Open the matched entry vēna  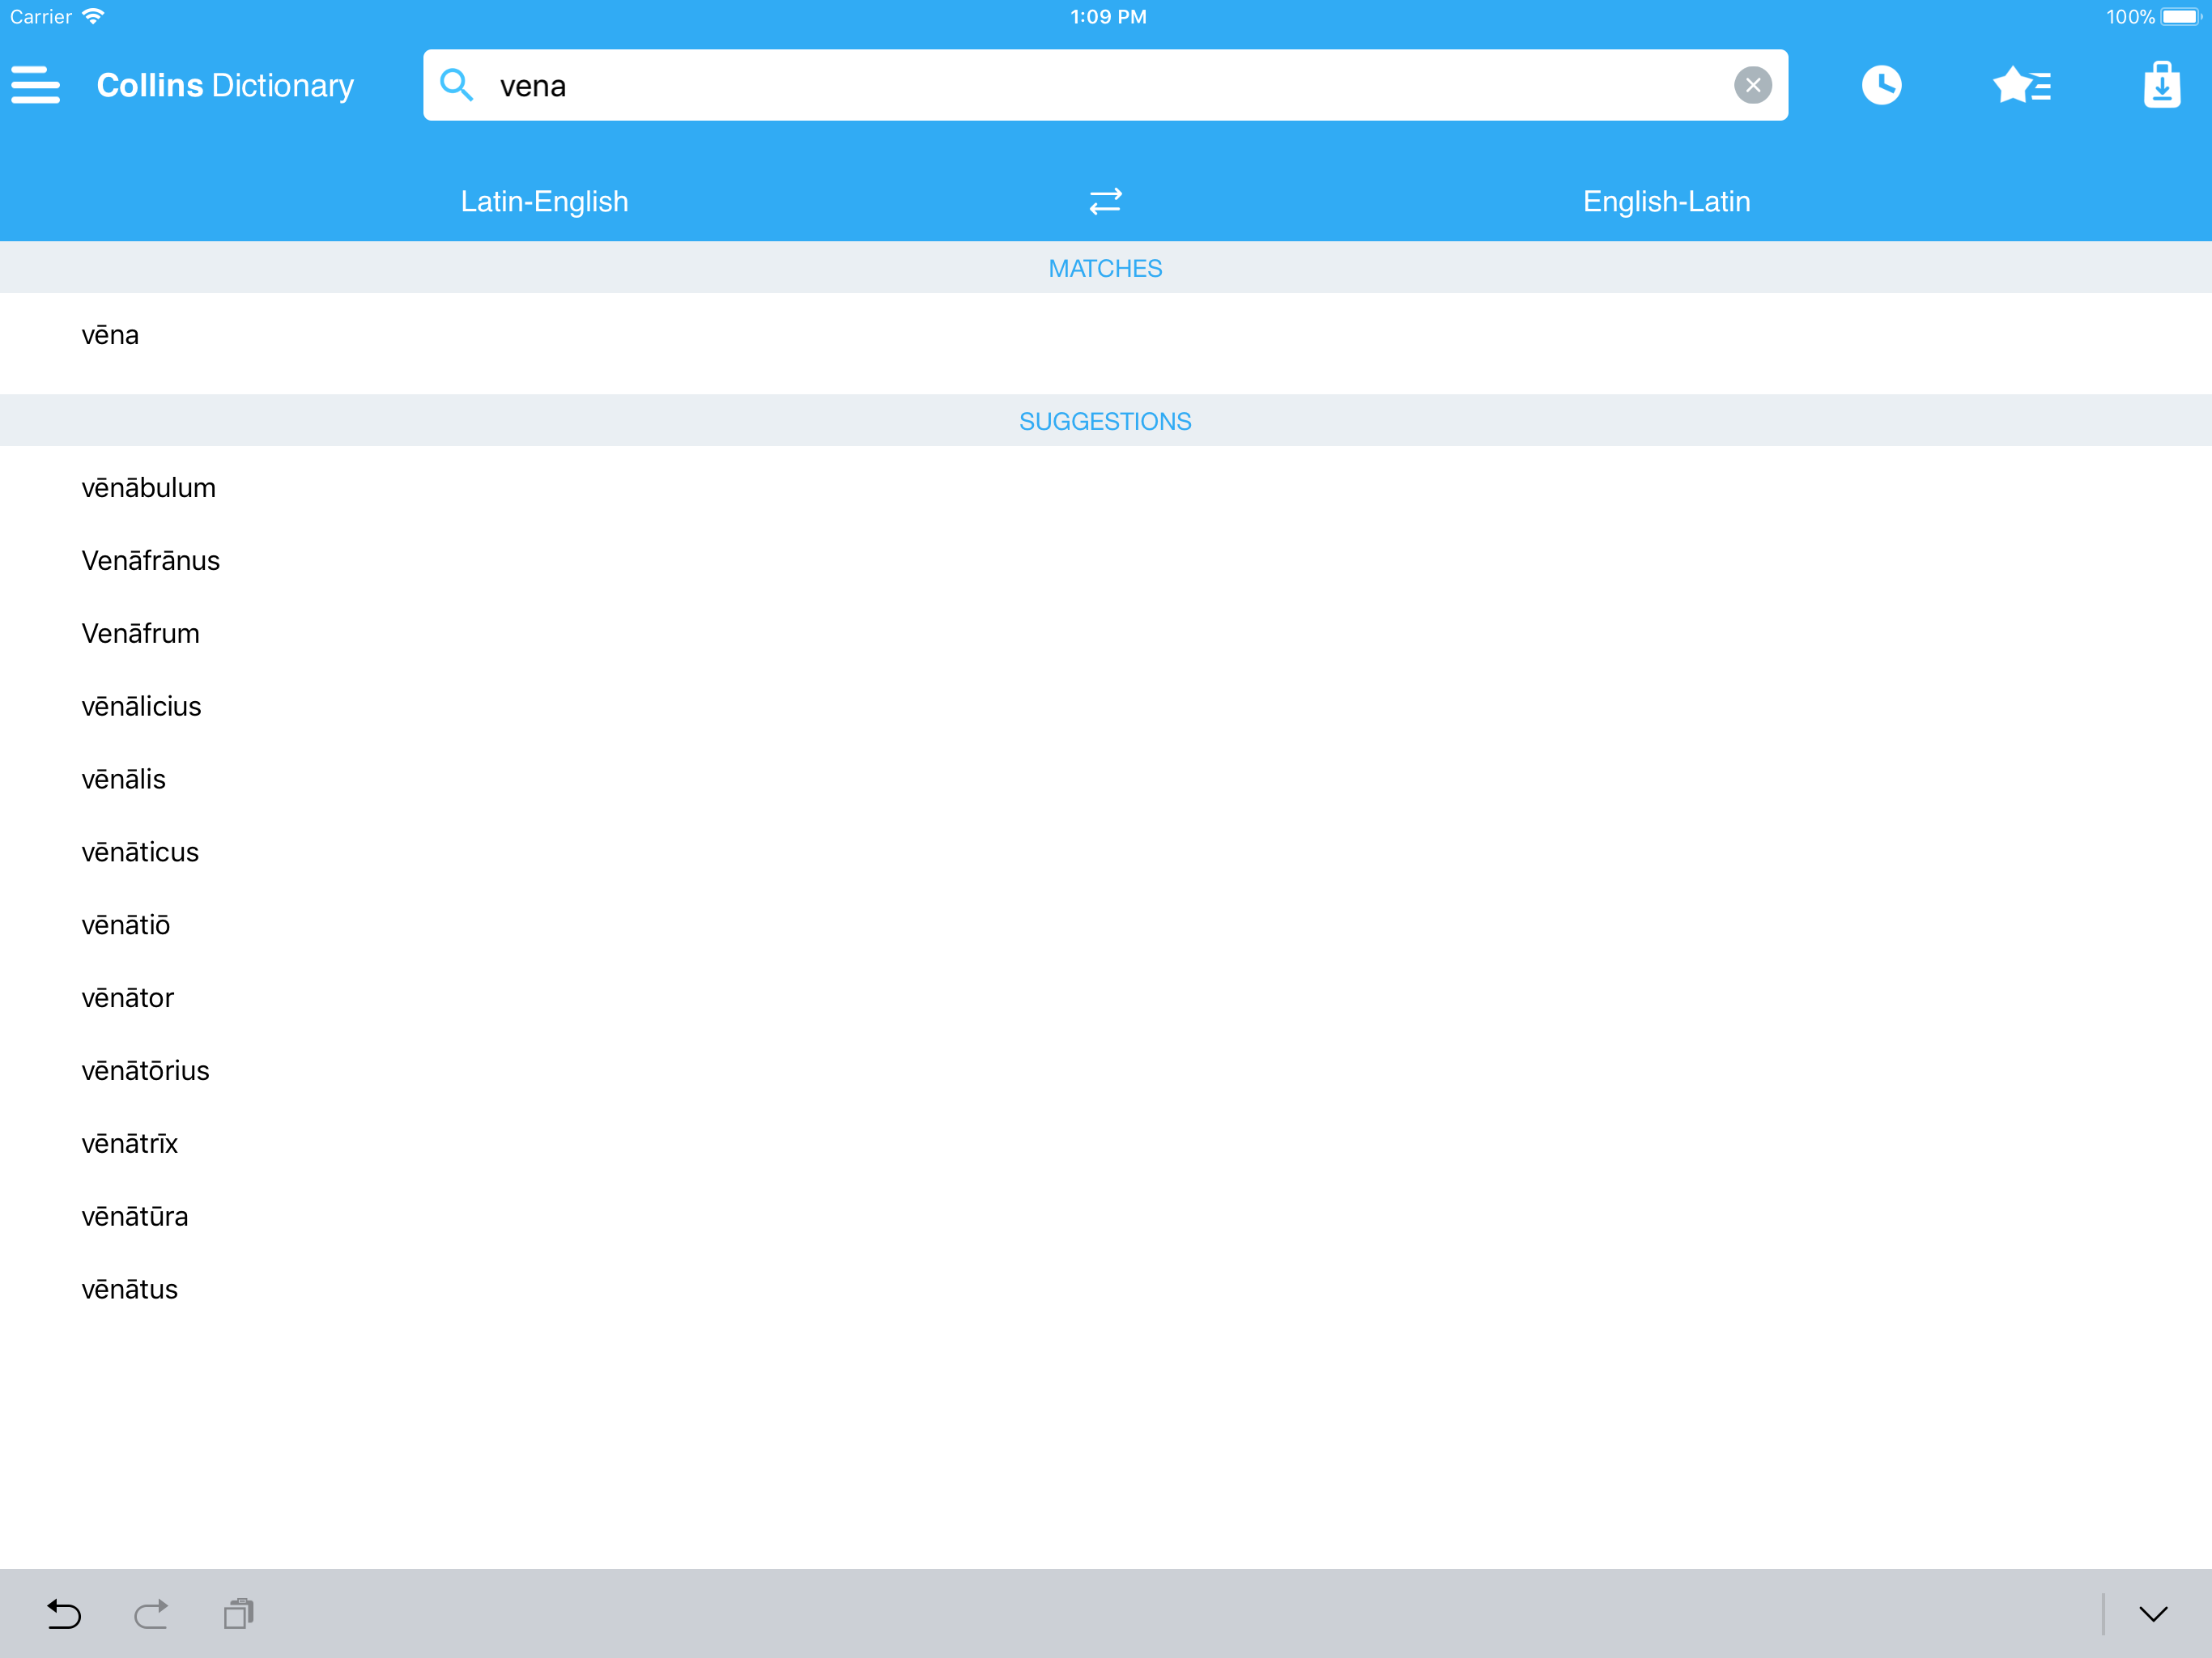tap(110, 335)
